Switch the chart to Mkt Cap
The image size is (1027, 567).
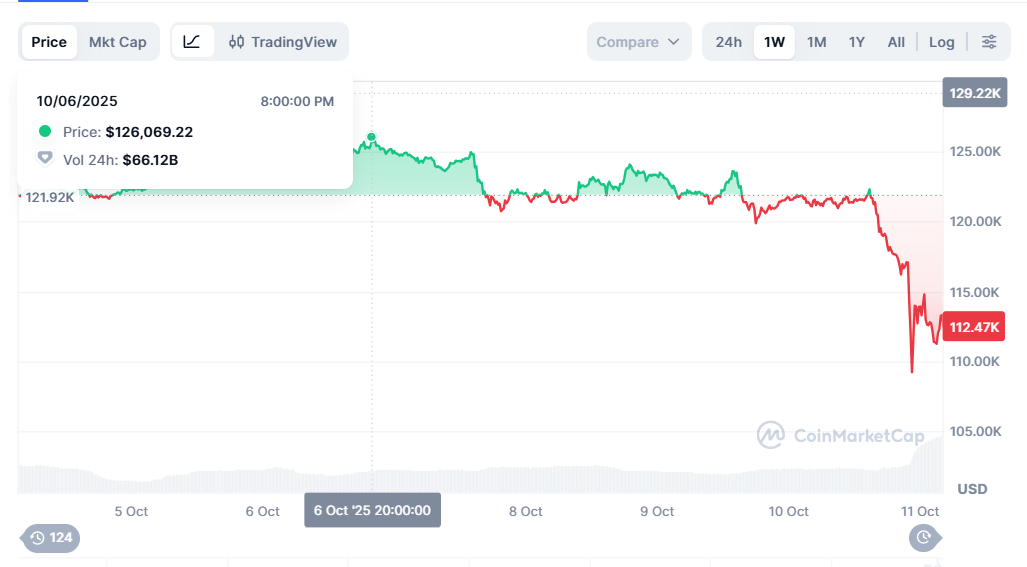(x=117, y=42)
